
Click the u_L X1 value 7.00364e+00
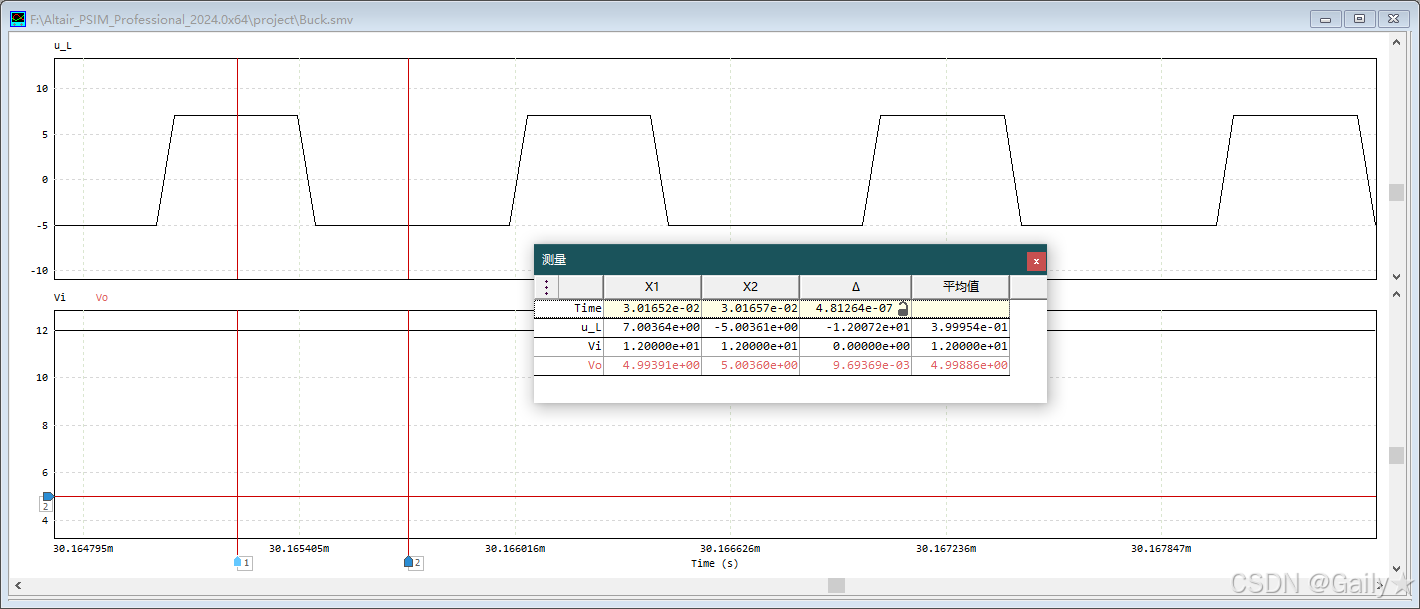coord(662,327)
